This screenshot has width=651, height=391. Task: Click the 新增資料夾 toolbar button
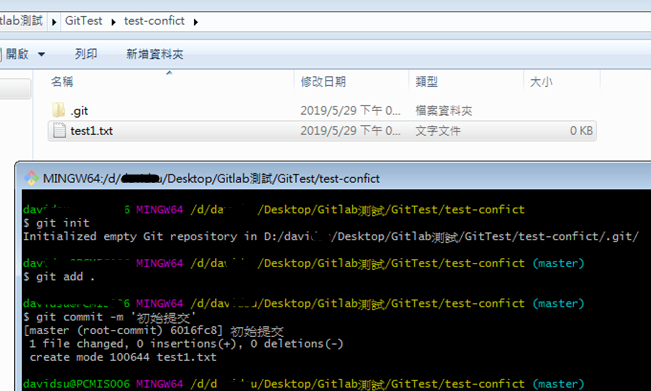click(x=155, y=54)
